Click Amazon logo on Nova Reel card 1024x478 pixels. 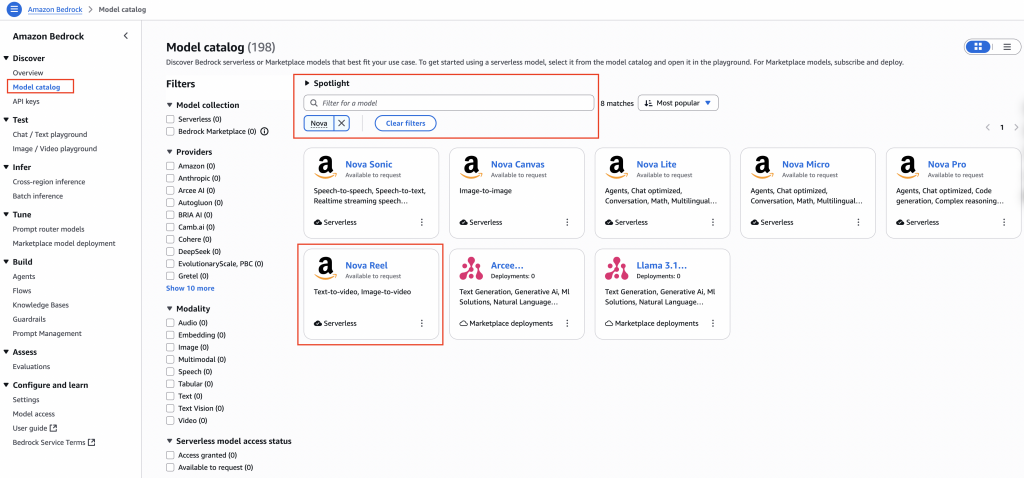(325, 268)
